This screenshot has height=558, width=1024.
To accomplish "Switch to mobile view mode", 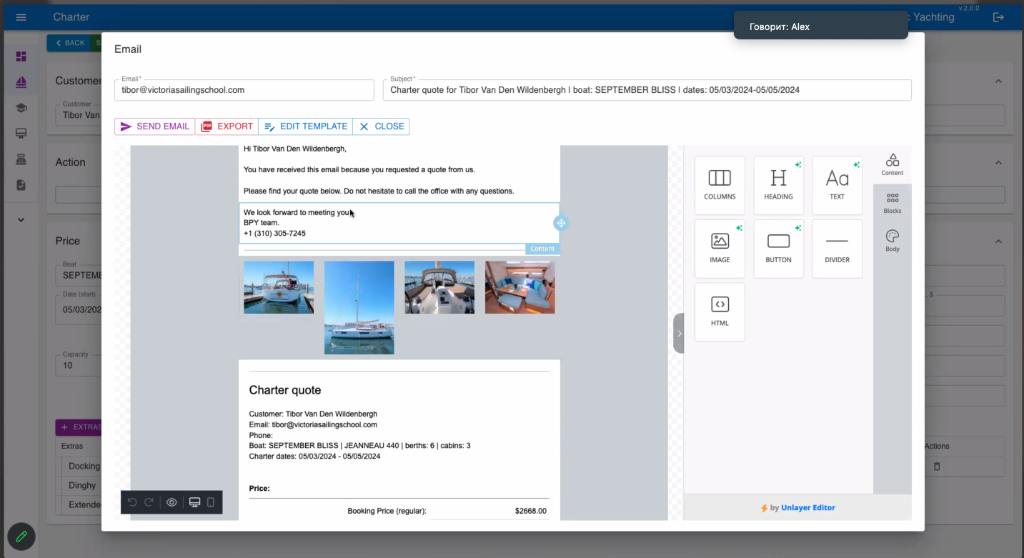I will [x=211, y=502].
